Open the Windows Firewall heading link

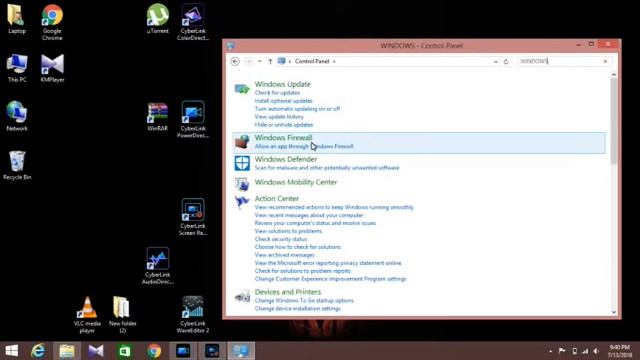[283, 138]
